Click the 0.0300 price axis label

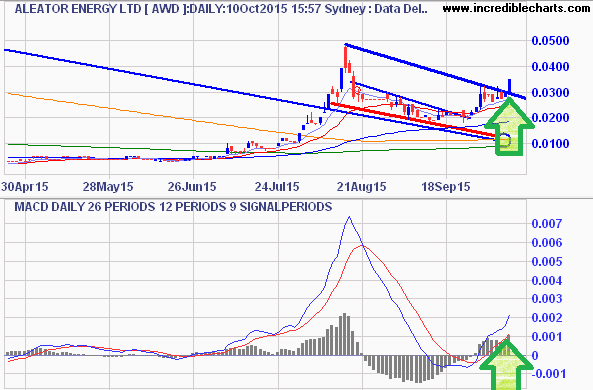(550, 93)
